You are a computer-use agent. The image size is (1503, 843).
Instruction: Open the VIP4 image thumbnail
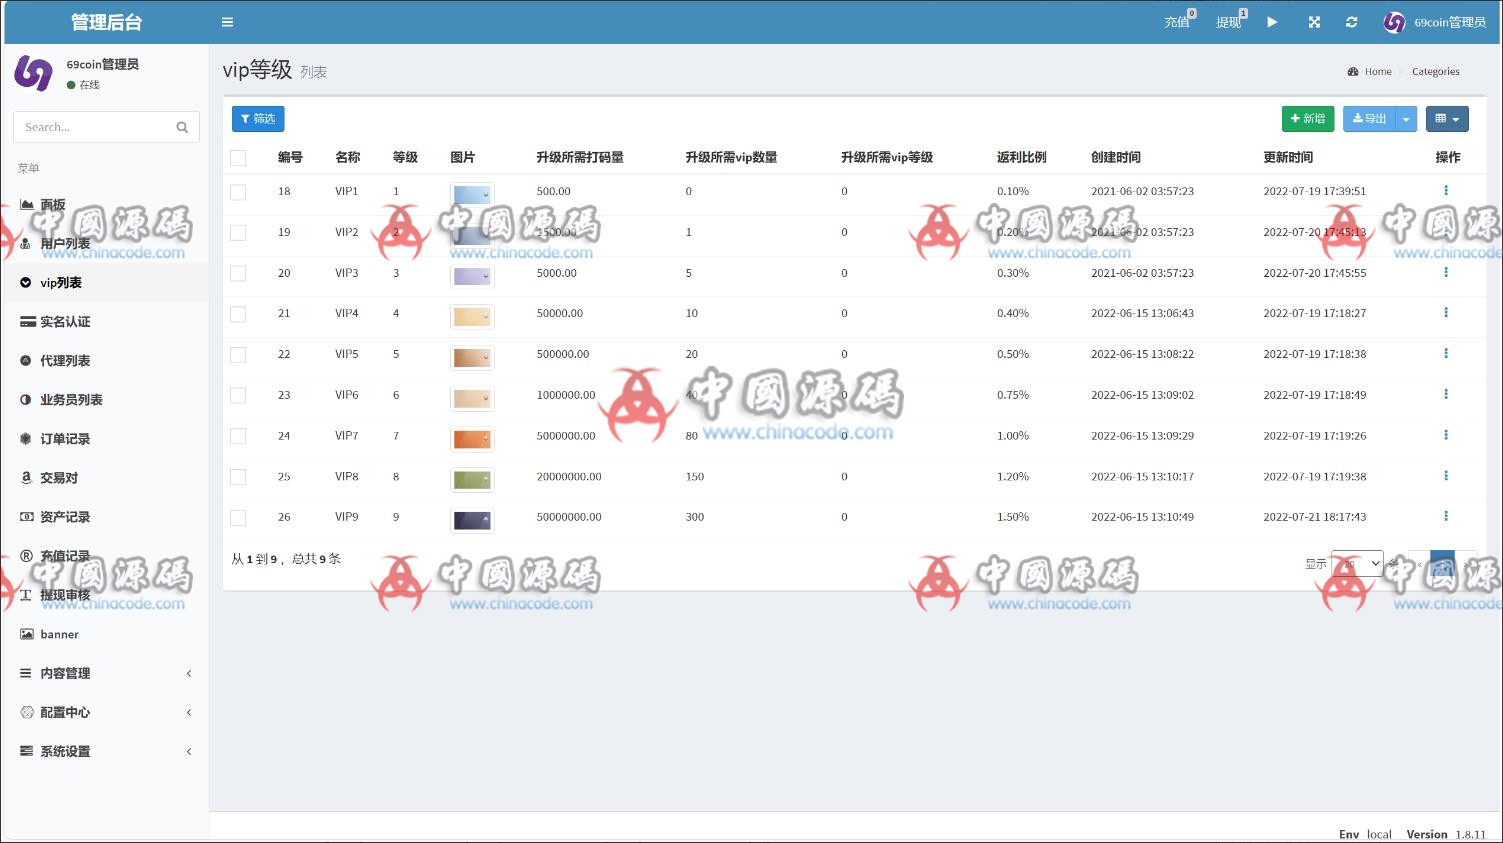coord(471,317)
